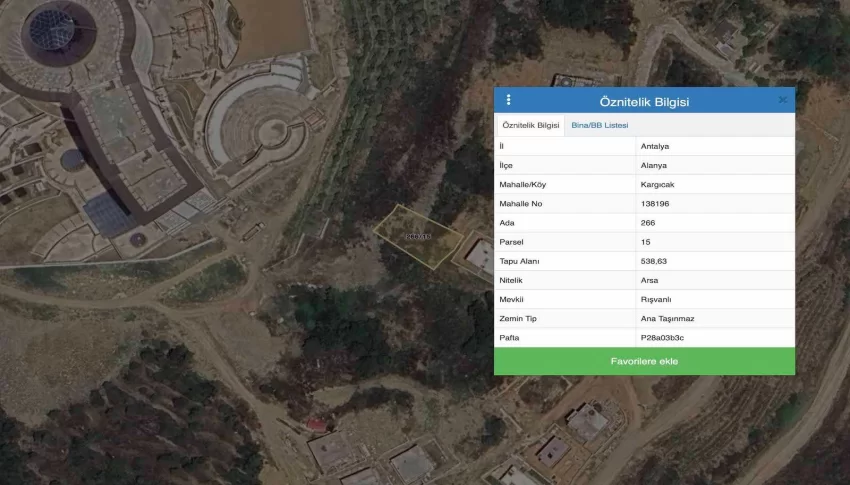
Task: Click the Antalya value in the İl row
Action: (656, 146)
